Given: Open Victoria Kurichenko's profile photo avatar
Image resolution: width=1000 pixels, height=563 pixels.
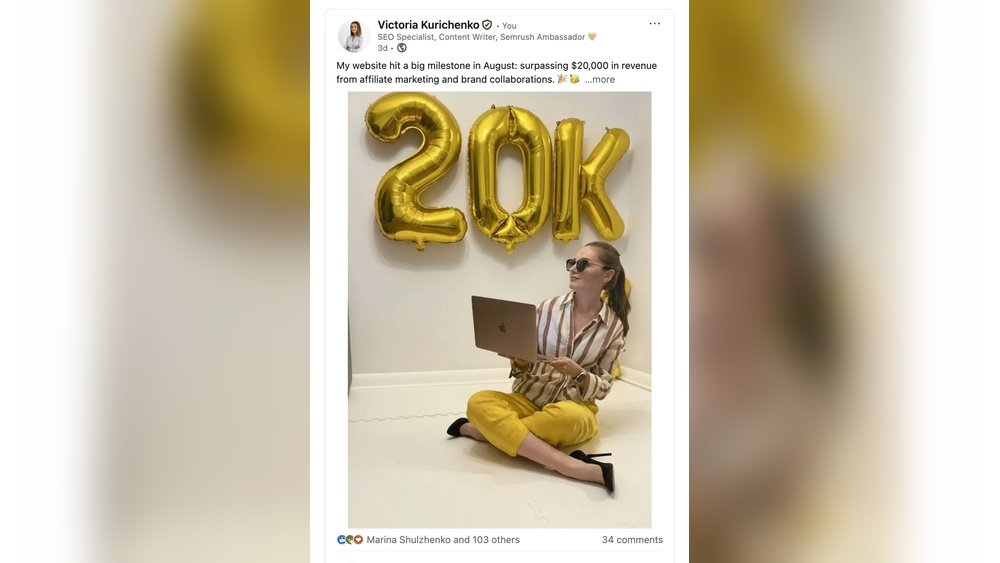Looking at the screenshot, I should point(353,36).
